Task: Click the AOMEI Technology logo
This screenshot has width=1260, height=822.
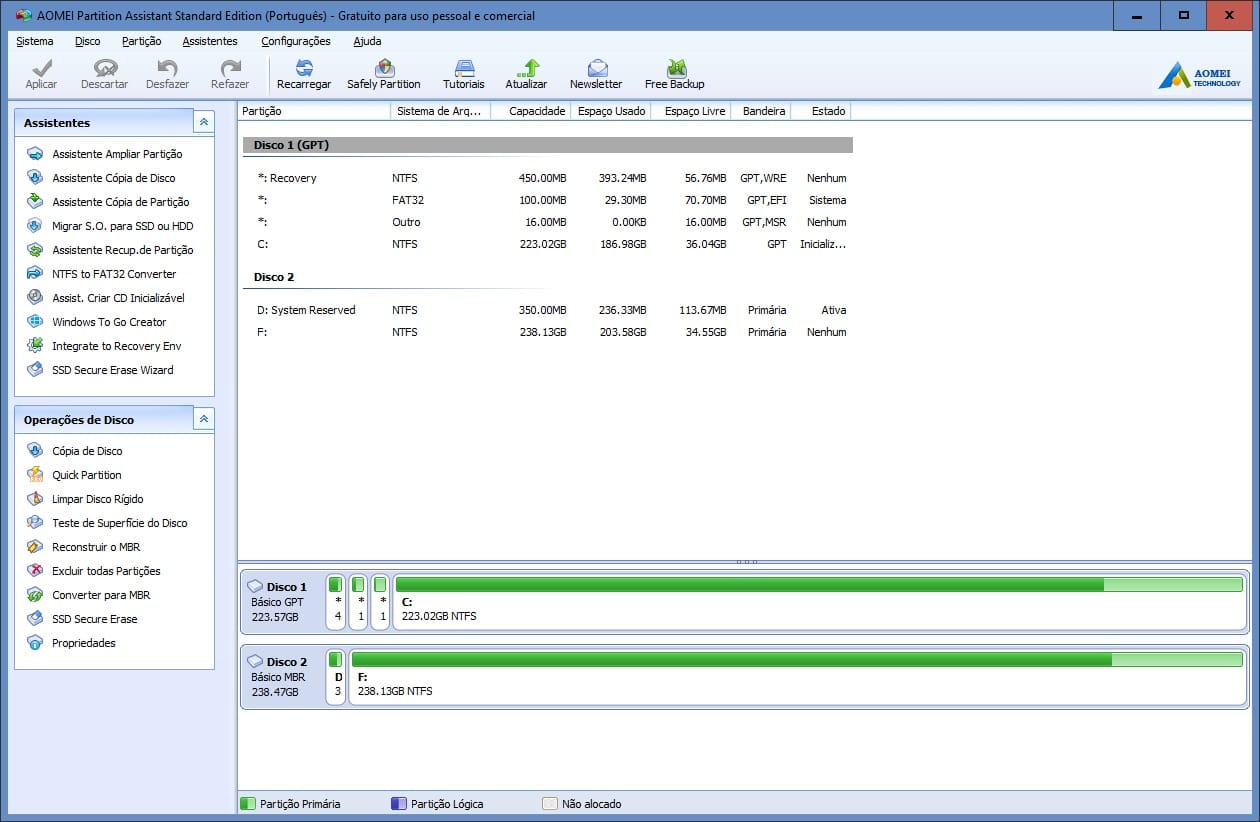Action: (x=1200, y=75)
